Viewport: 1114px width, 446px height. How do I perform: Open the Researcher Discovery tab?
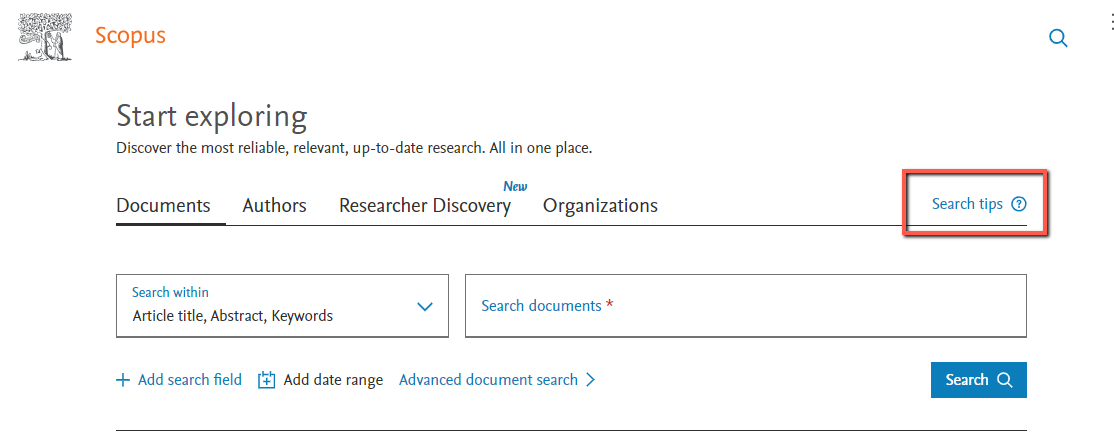425,206
